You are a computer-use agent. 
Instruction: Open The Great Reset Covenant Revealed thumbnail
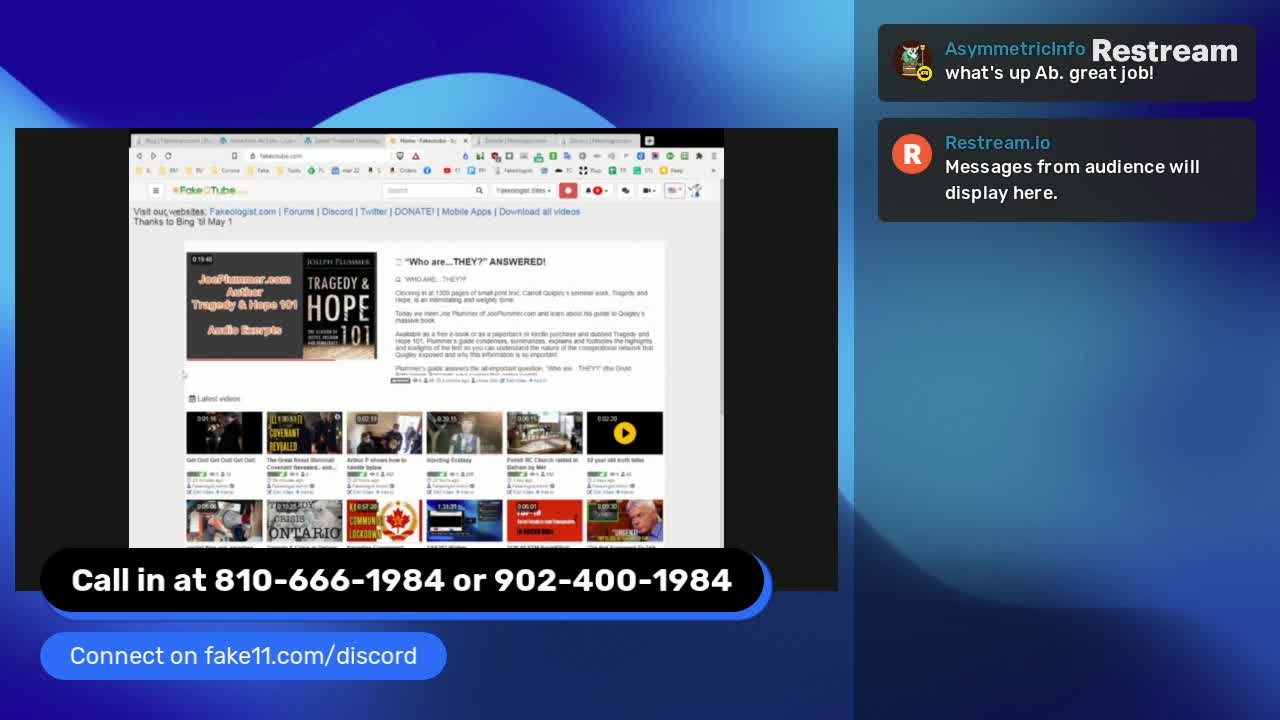[304, 433]
